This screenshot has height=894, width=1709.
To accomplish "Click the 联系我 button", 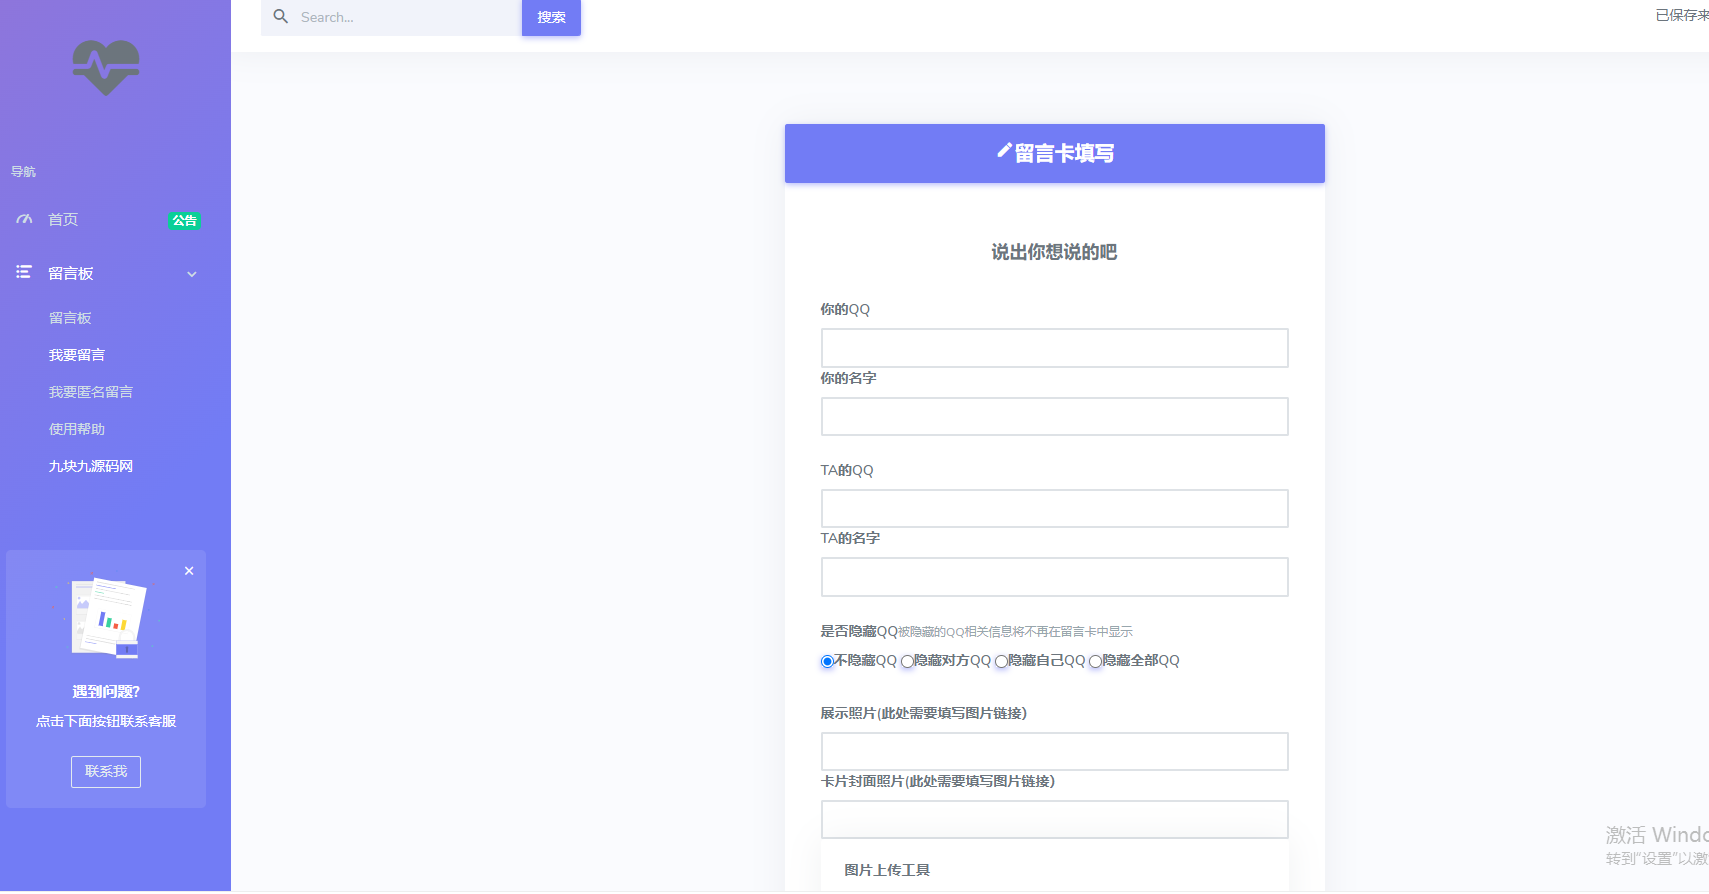I will pos(106,772).
